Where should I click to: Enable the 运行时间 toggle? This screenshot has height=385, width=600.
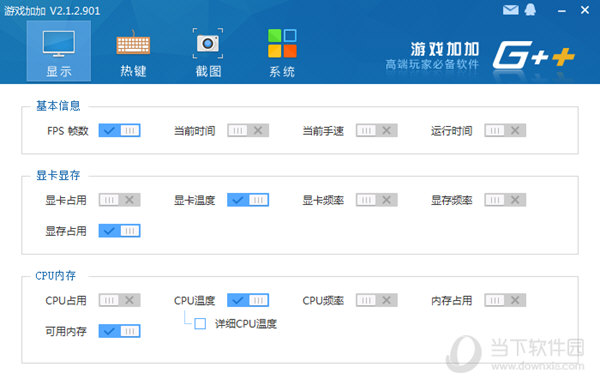505,131
